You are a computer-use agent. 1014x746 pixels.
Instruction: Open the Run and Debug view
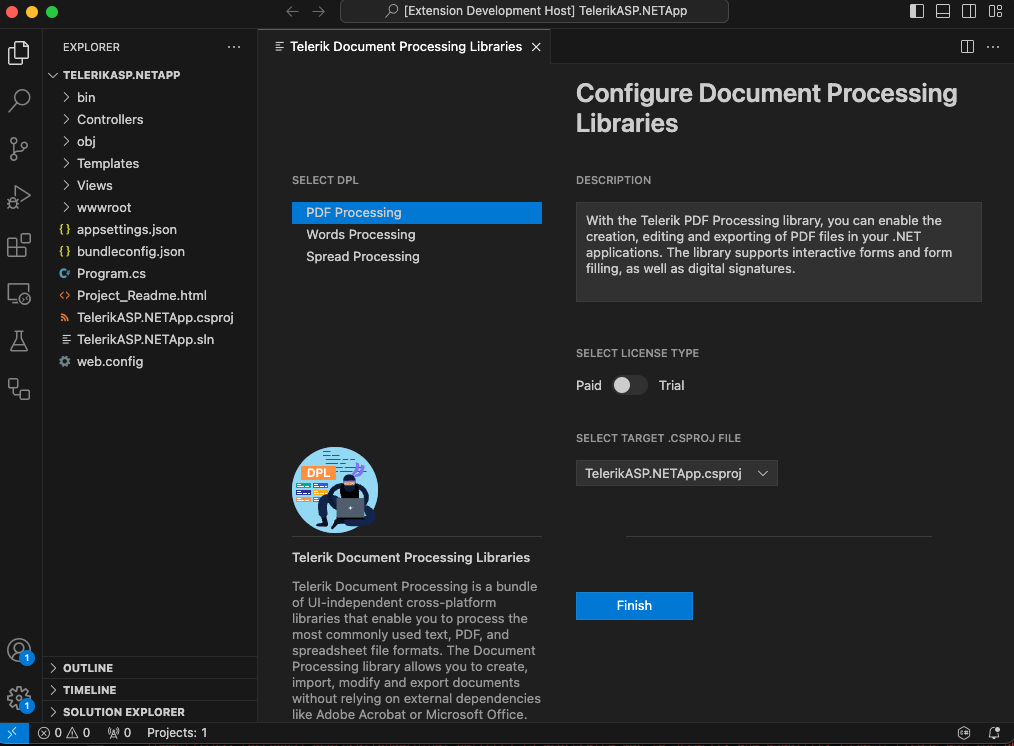pos(19,197)
